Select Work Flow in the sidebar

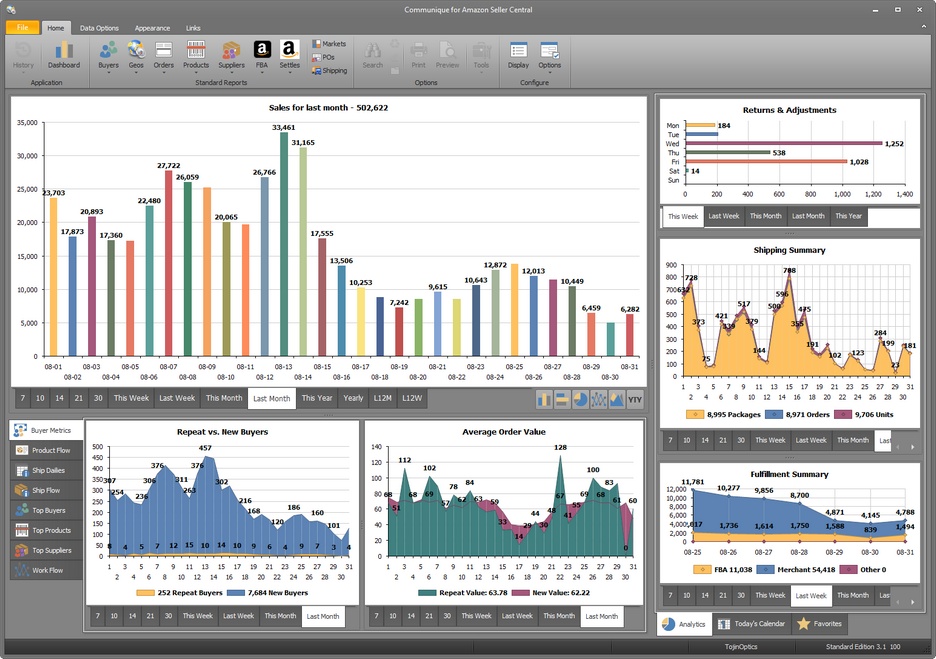click(46, 570)
